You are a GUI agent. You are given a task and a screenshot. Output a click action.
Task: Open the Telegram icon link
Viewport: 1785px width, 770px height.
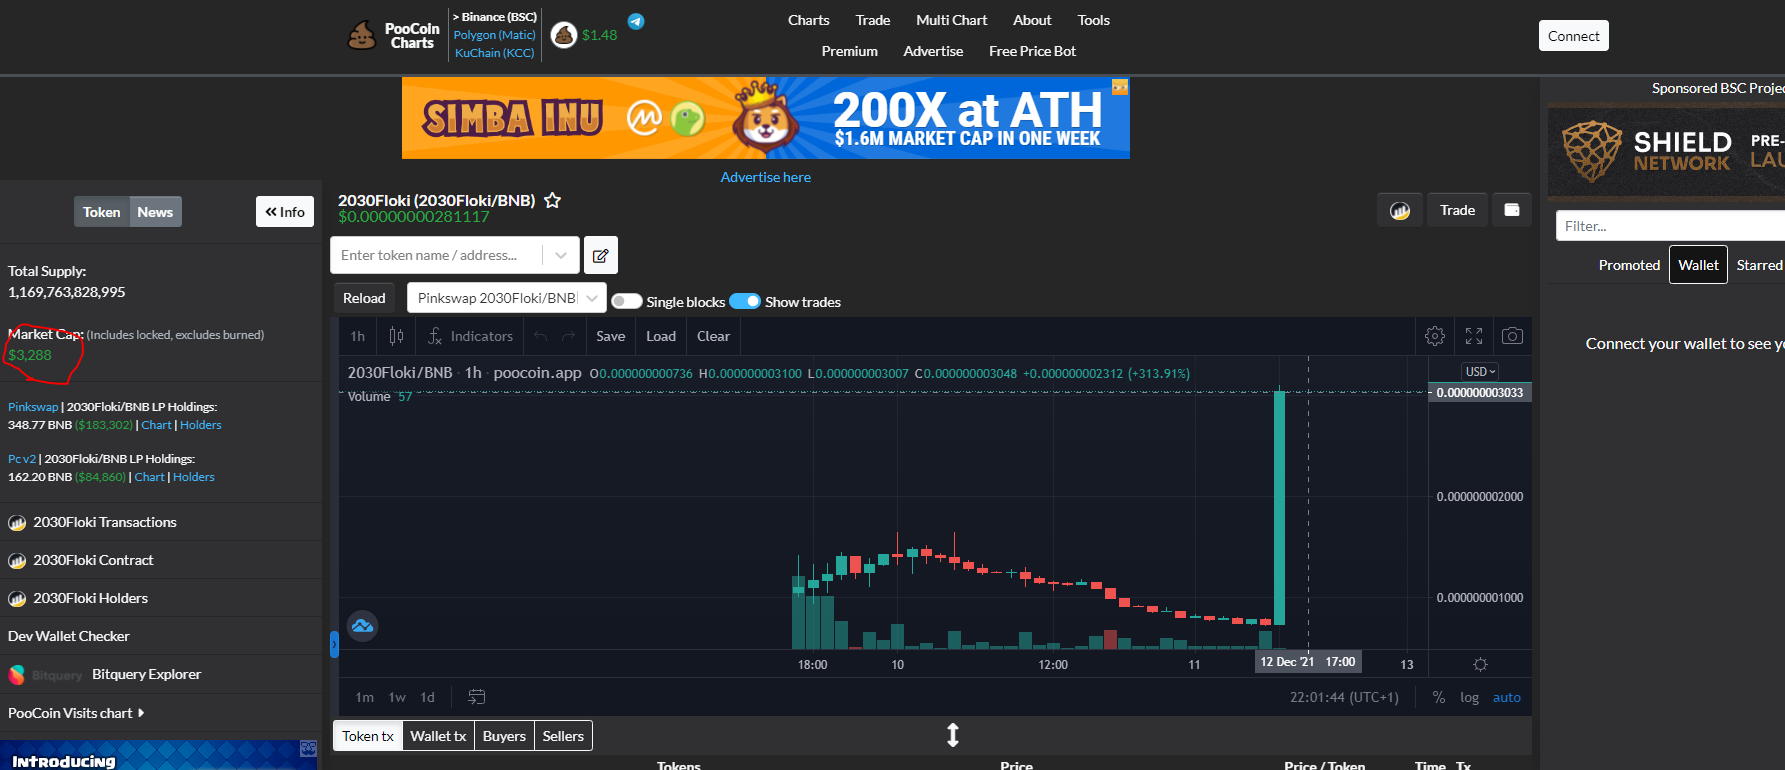(x=636, y=21)
